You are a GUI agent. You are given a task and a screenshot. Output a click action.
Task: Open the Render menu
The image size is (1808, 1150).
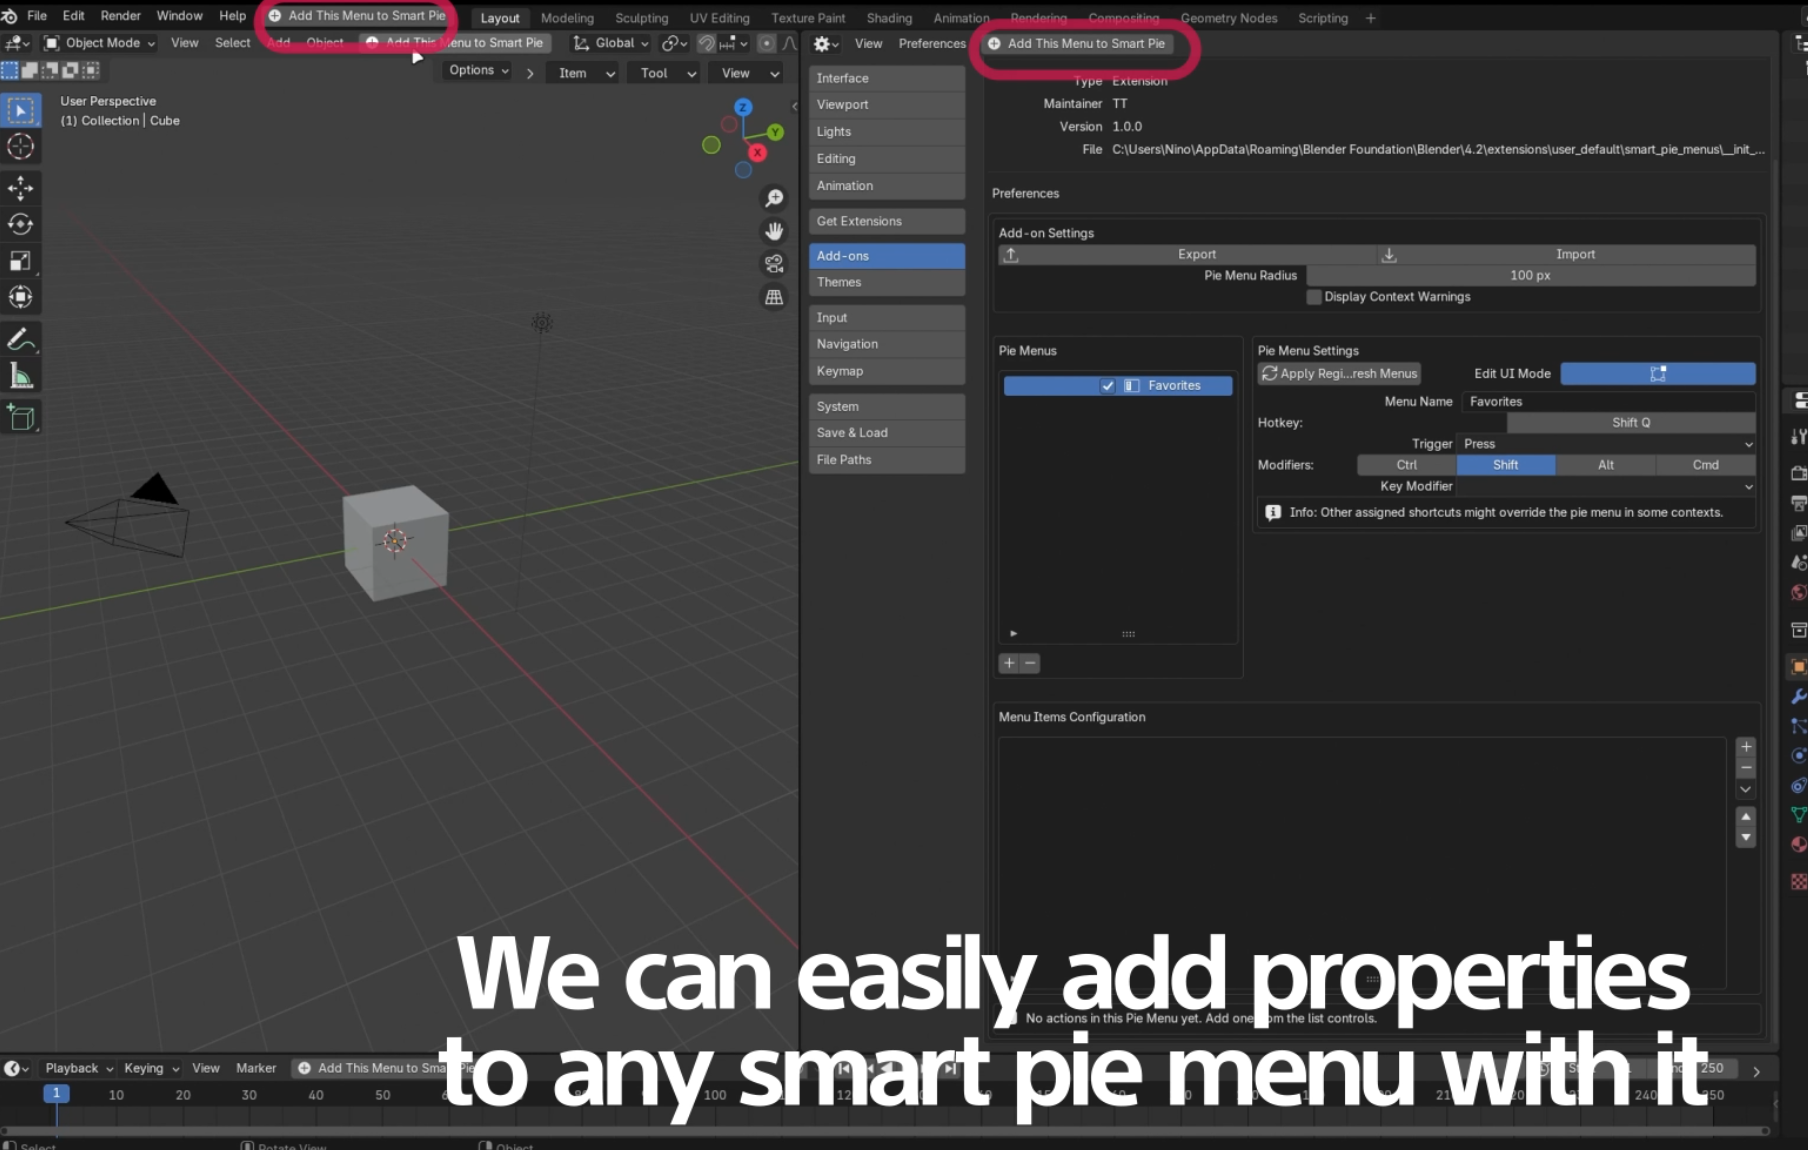coord(121,16)
